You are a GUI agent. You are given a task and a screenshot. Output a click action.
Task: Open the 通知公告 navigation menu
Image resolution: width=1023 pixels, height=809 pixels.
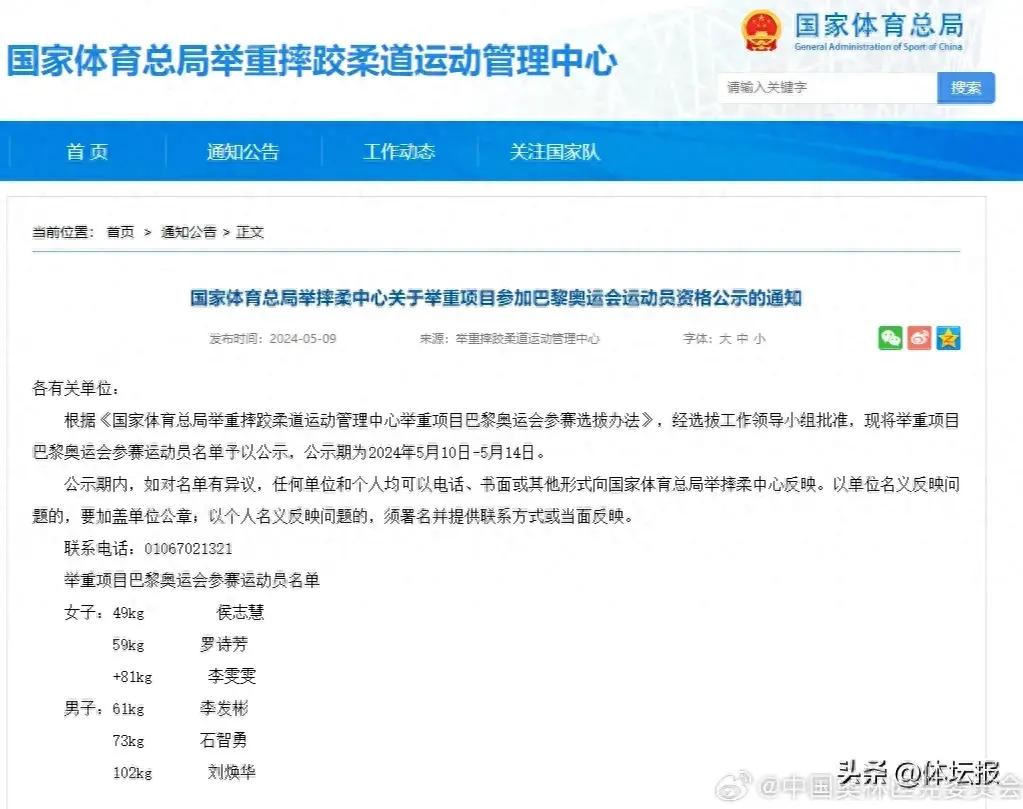pos(243,152)
